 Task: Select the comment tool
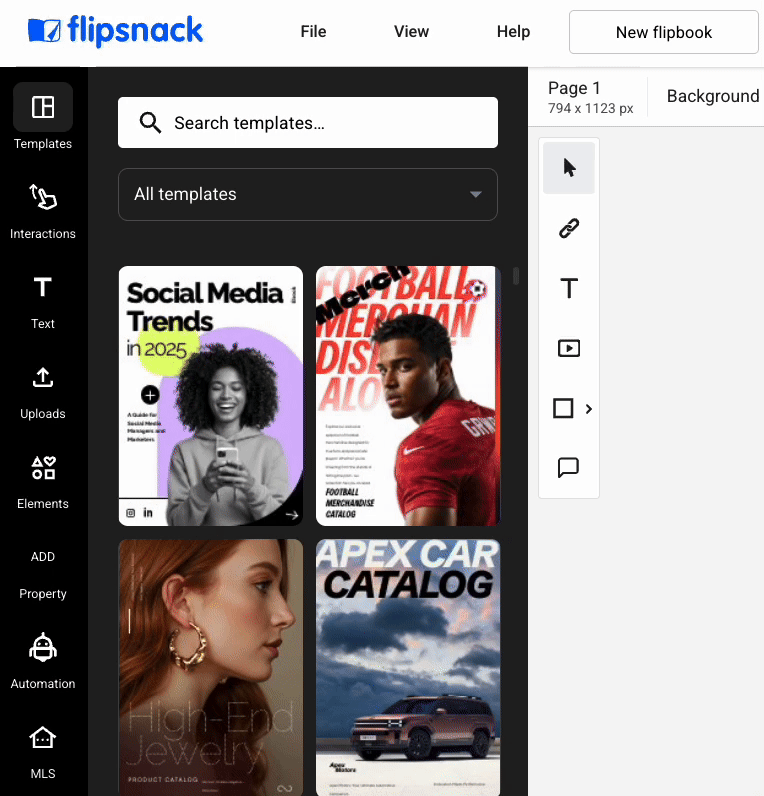568,468
